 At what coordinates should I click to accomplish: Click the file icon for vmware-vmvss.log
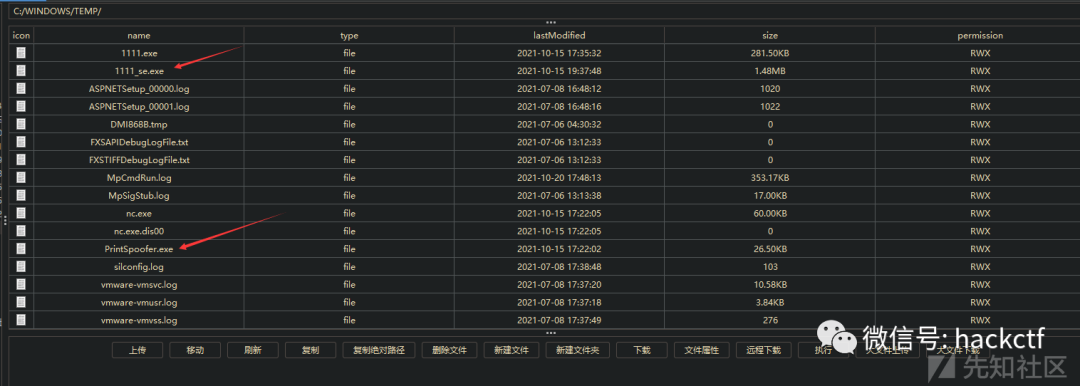click(x=21, y=321)
